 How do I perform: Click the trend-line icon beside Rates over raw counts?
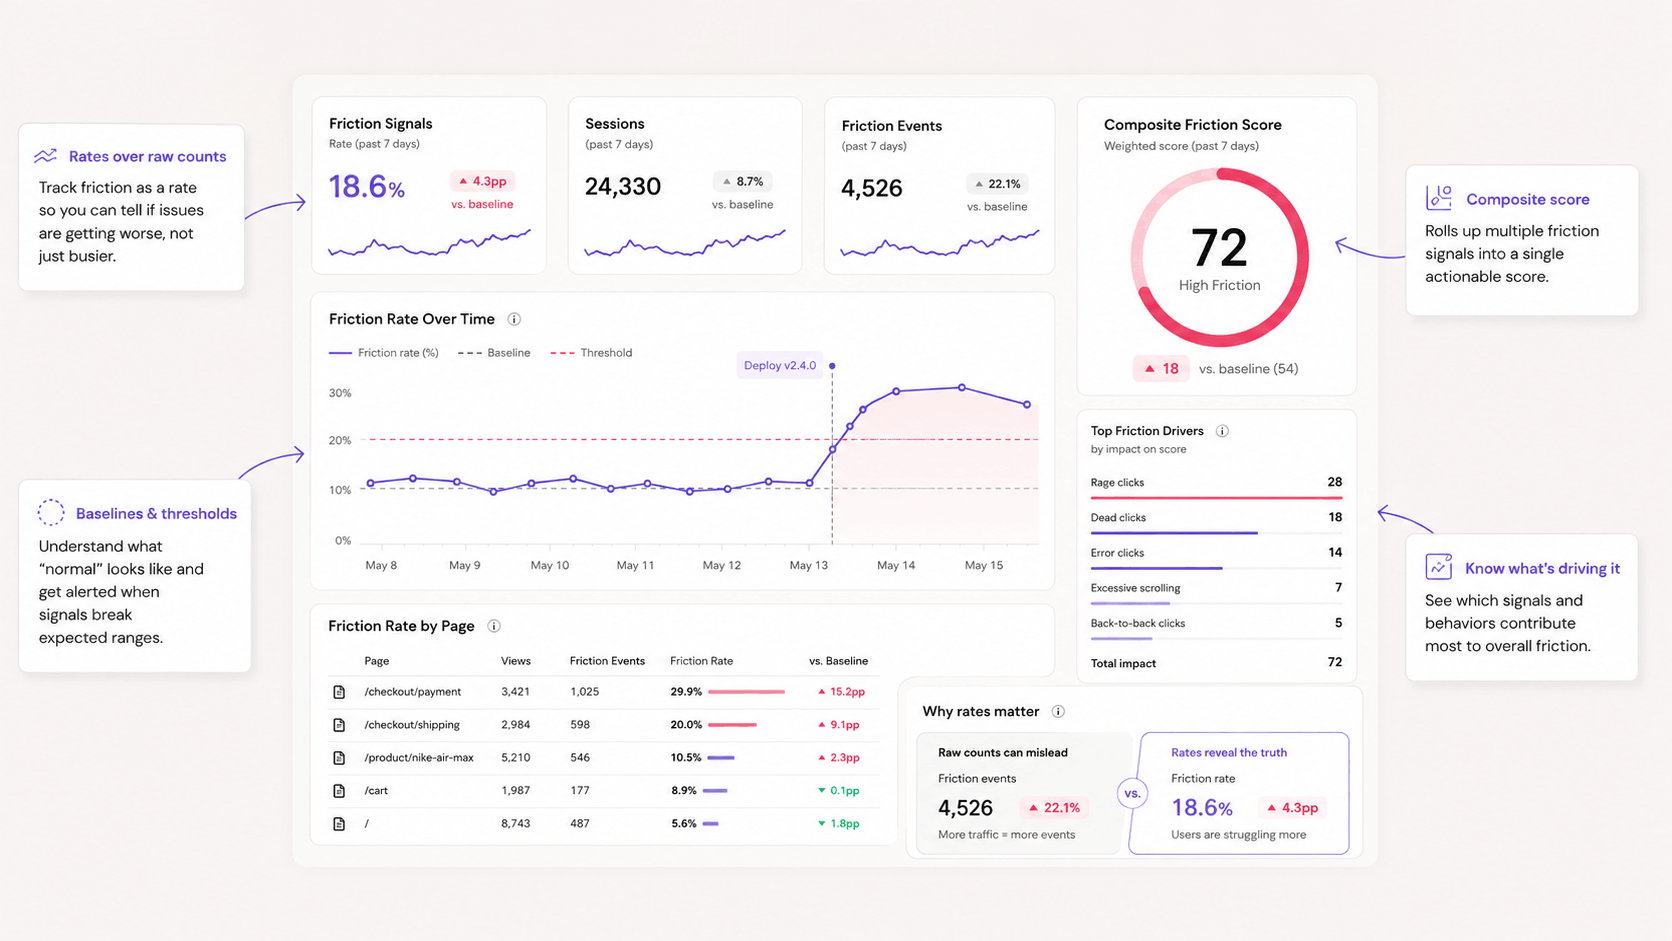46,156
